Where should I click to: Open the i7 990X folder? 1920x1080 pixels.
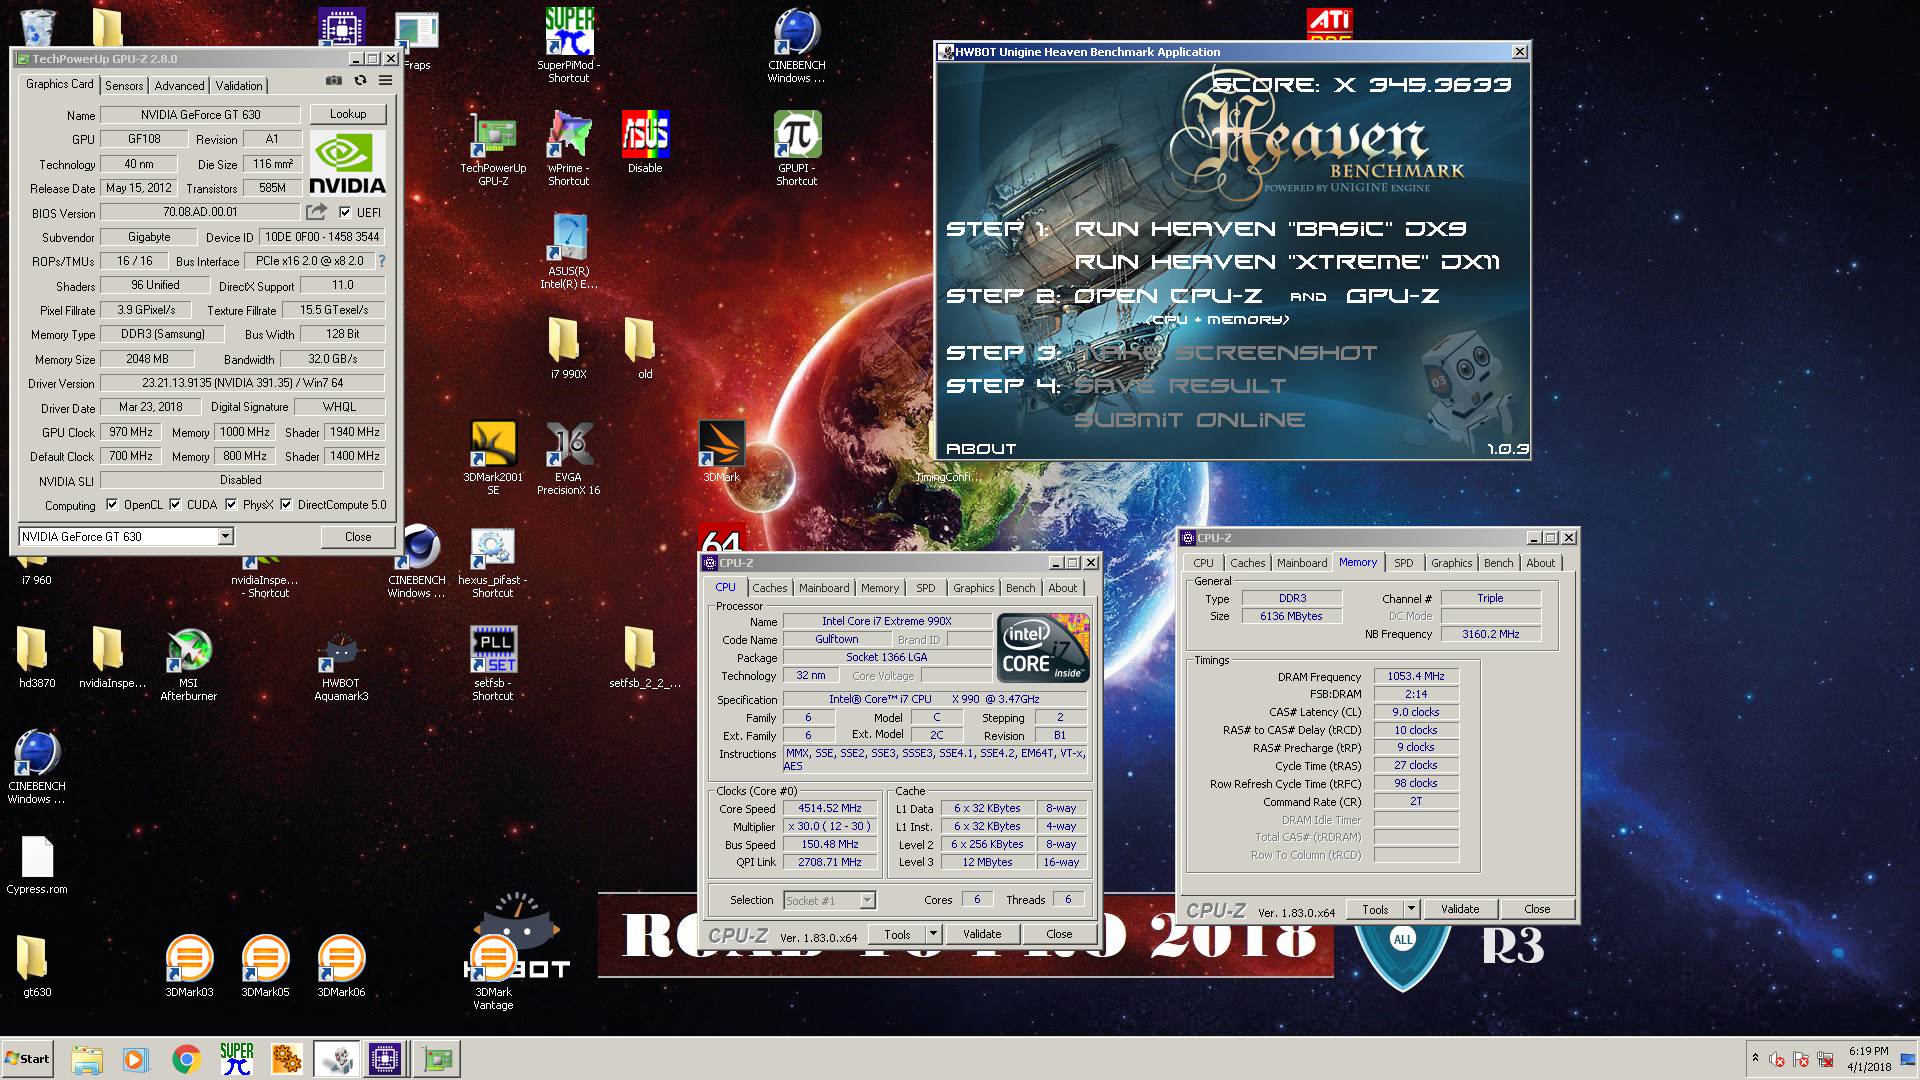[569, 348]
